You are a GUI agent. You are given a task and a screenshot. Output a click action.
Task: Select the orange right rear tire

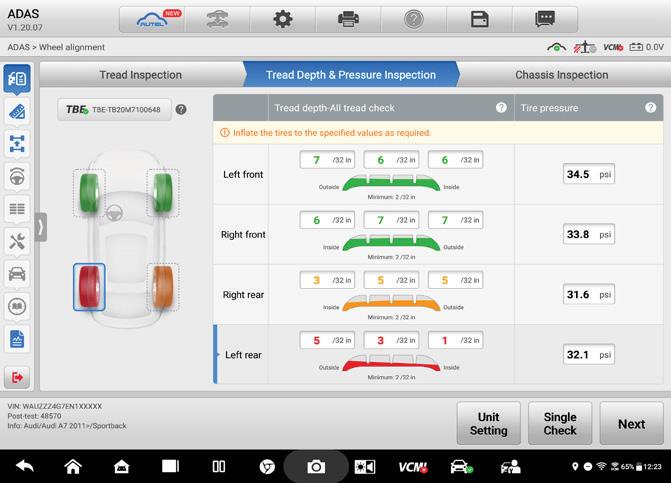[163, 287]
